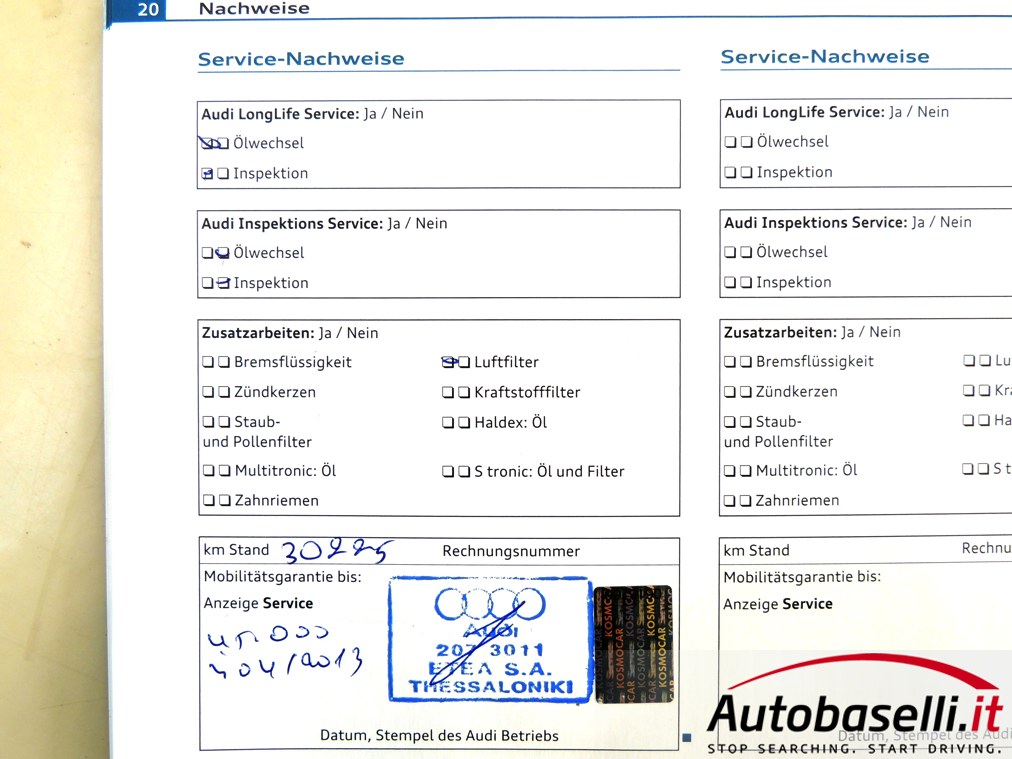Image resolution: width=1012 pixels, height=759 pixels.
Task: Mark Ja box for Multitronic: Öl, blank right form
Action: (729, 471)
